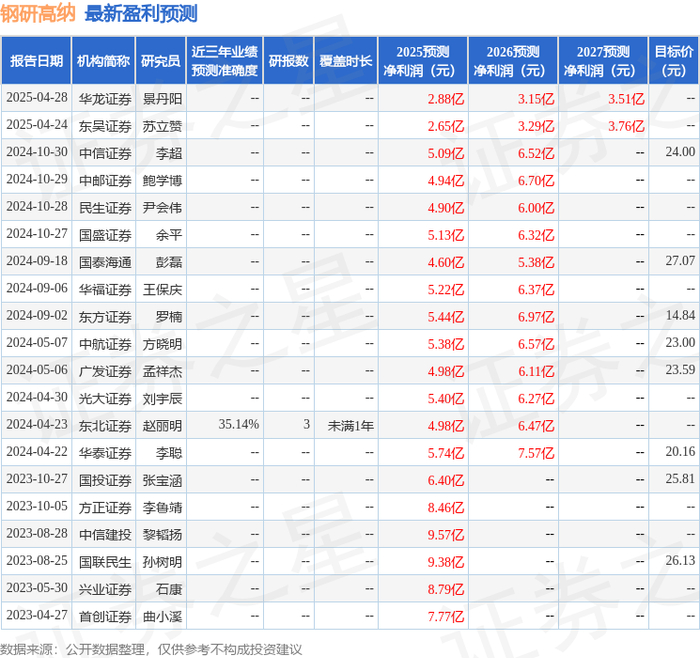
Task: Click analyst name 黎韬扬
Action: coord(162,534)
